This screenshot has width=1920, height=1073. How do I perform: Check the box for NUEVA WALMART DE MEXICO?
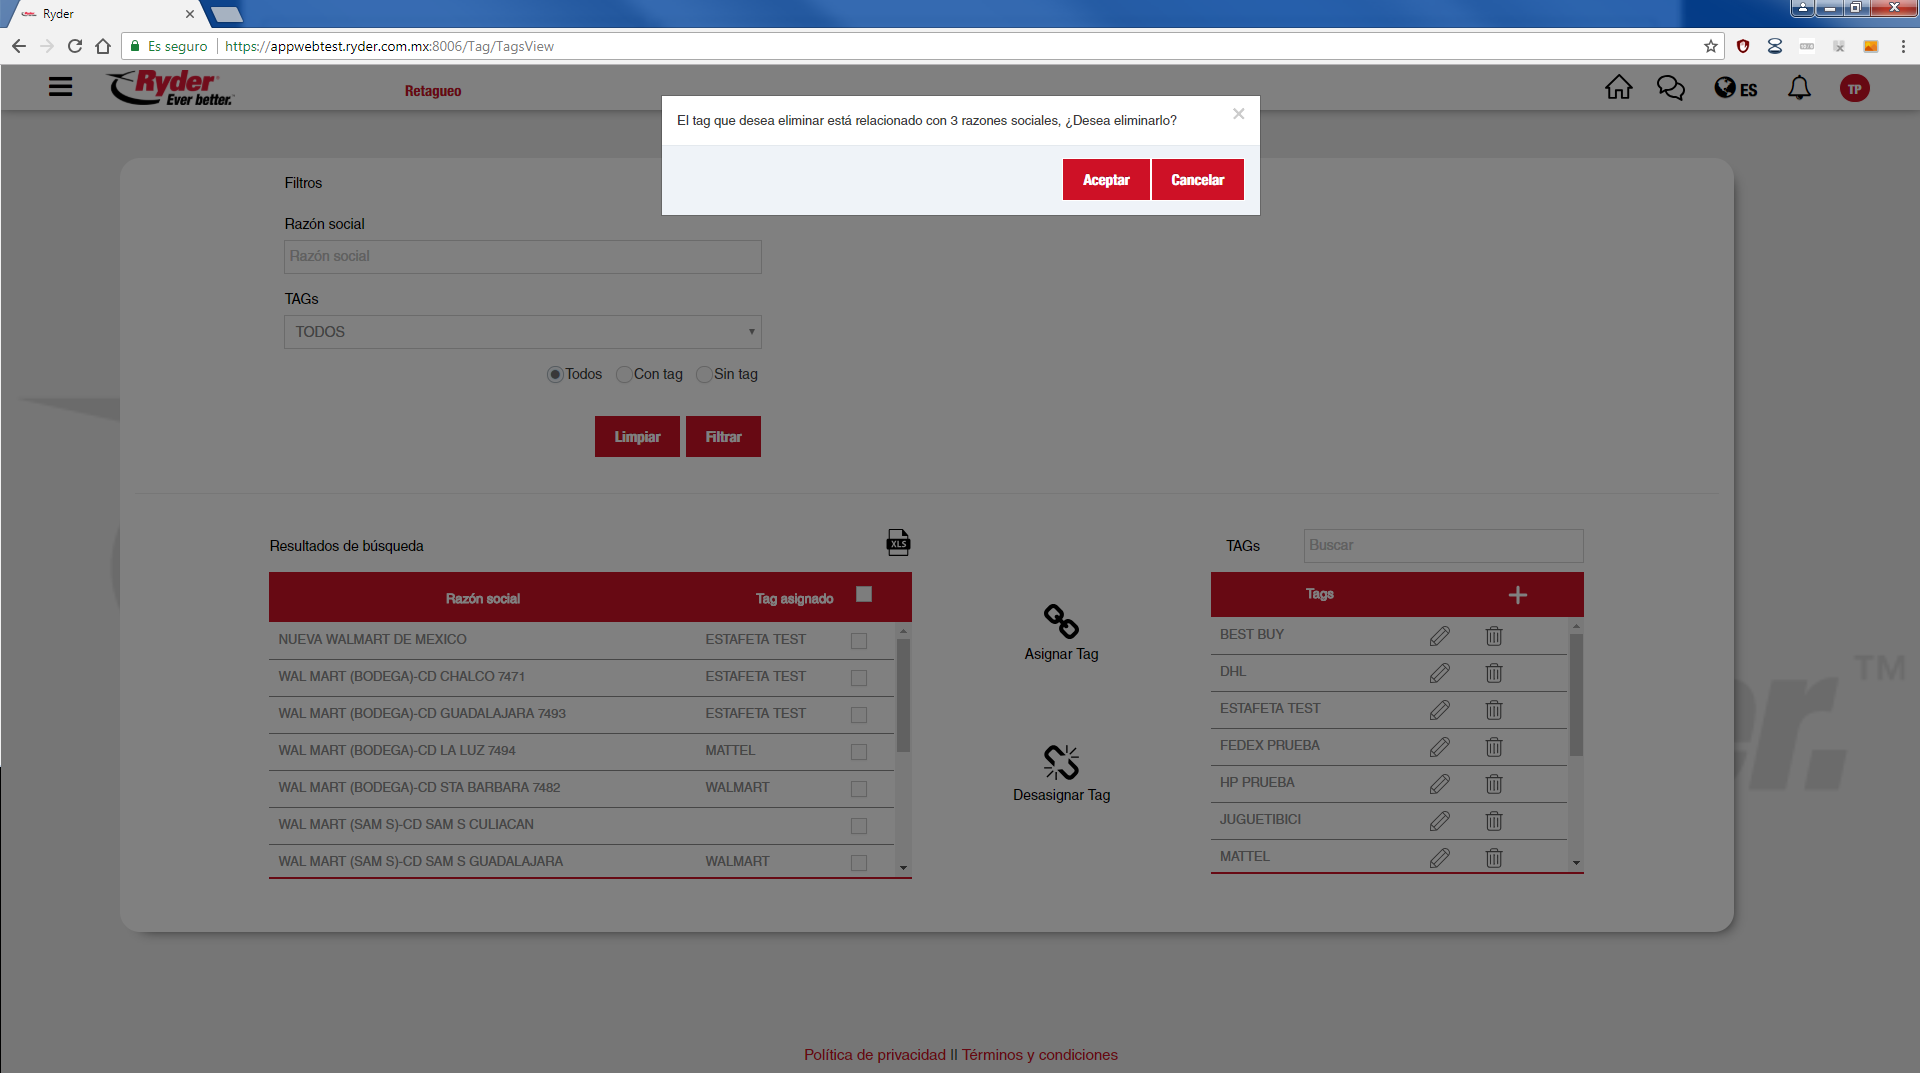[x=858, y=641]
